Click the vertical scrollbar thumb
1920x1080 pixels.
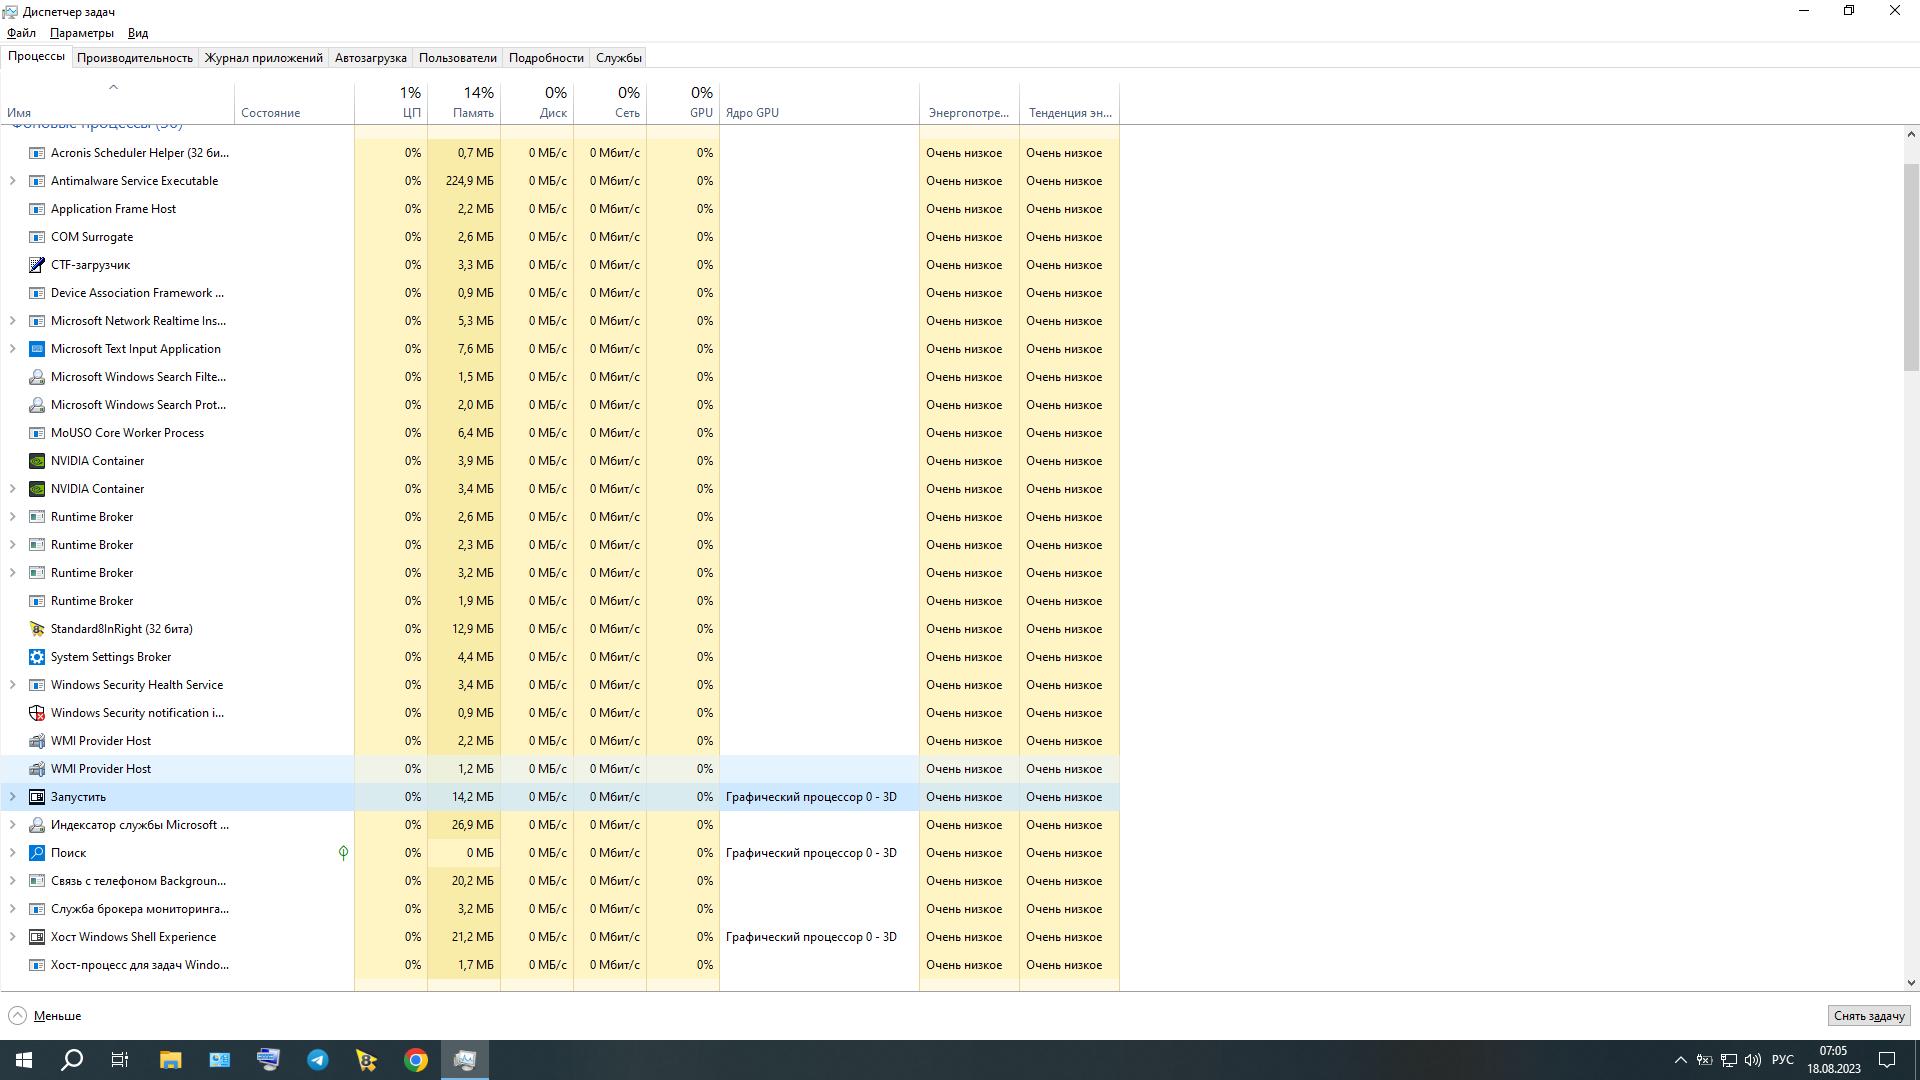point(1911,267)
